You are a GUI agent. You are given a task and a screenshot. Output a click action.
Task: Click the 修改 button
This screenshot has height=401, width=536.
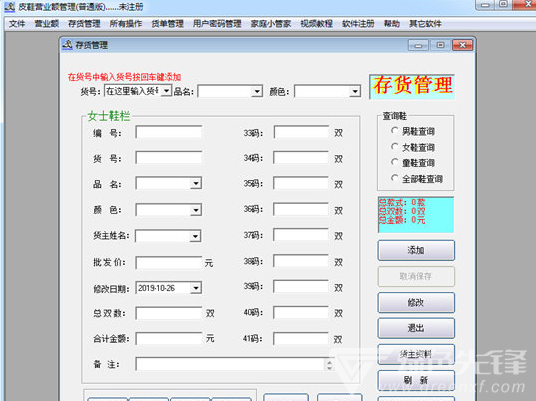coord(416,302)
